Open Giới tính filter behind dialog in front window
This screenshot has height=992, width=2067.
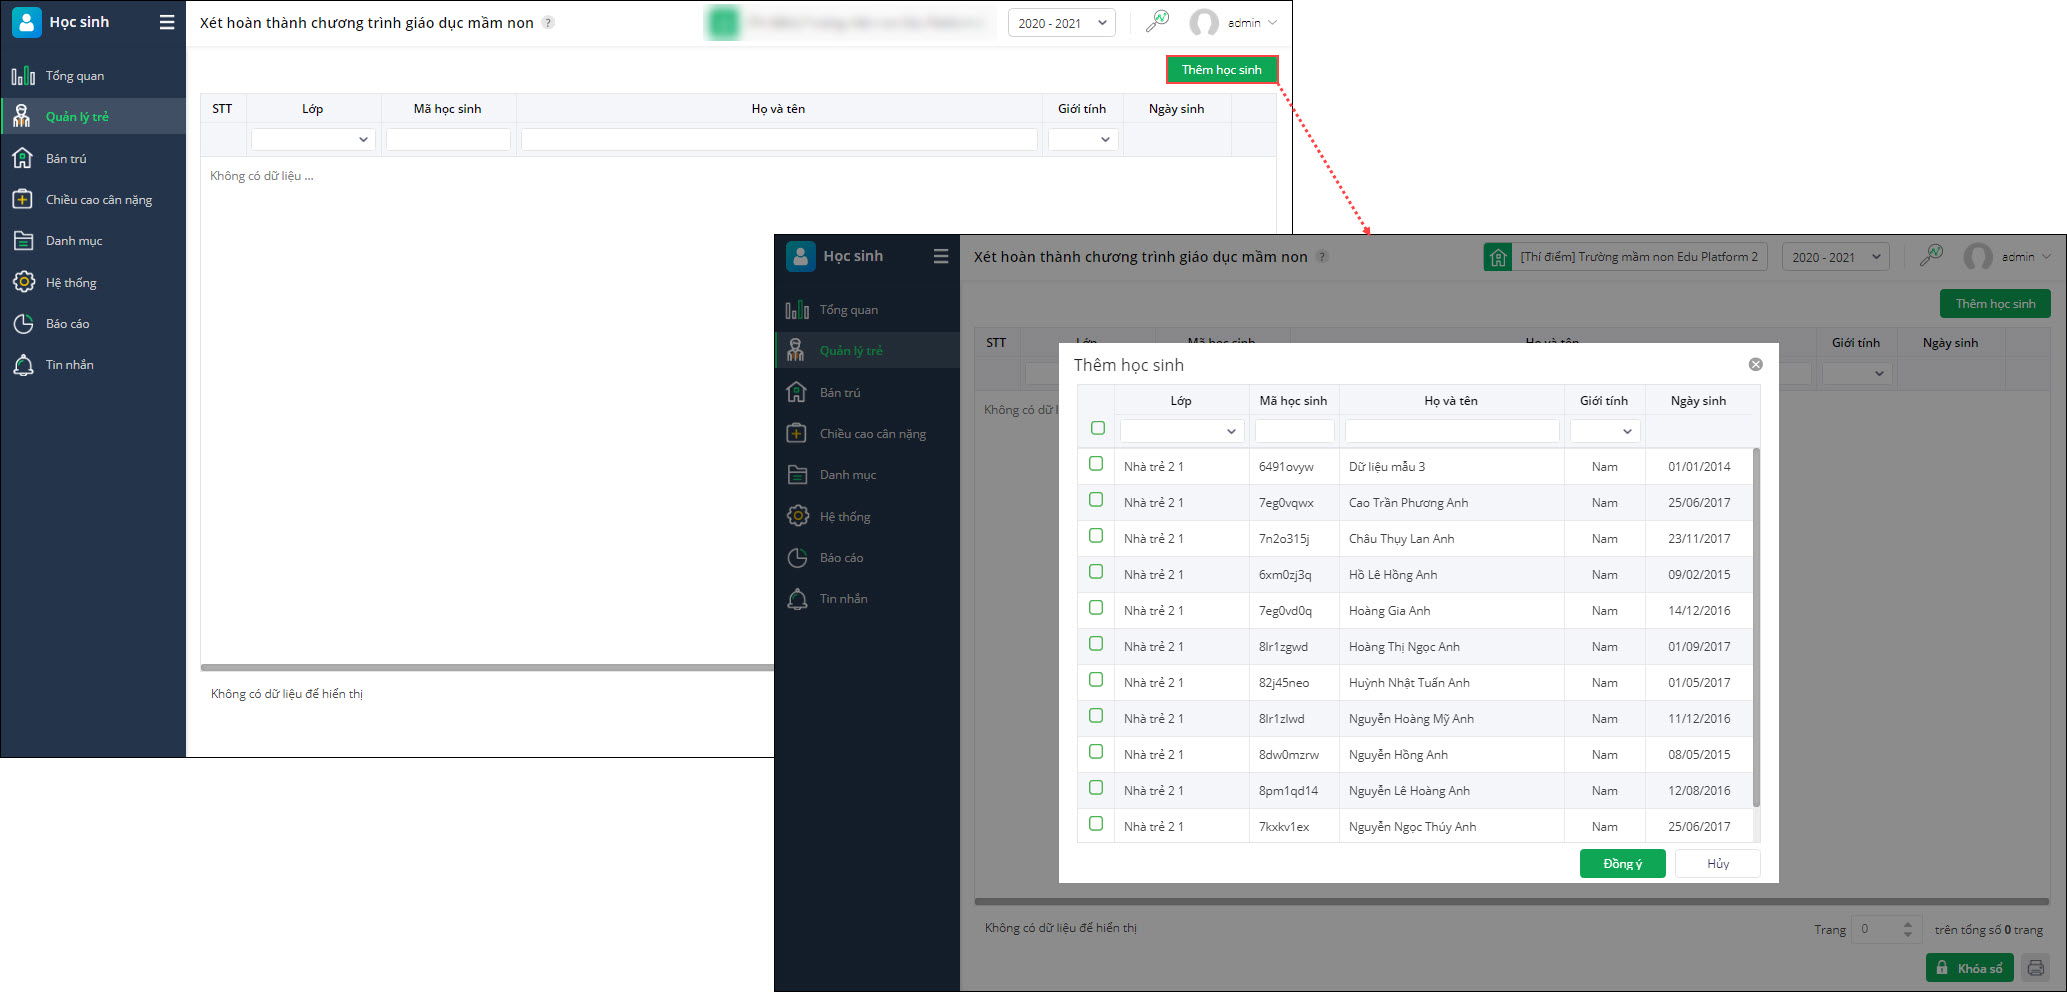[x=1857, y=373]
